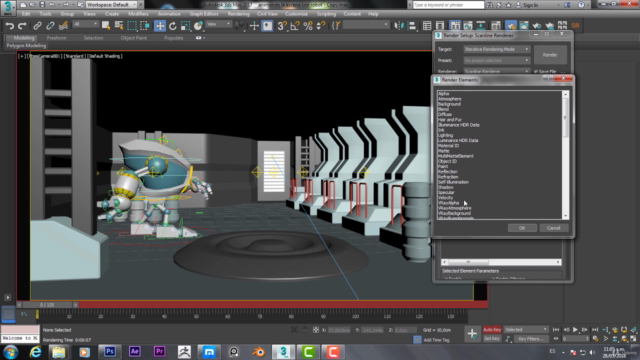Click the time slider handle 0 / 135
This screenshot has height=360, width=640.
click(x=47, y=305)
